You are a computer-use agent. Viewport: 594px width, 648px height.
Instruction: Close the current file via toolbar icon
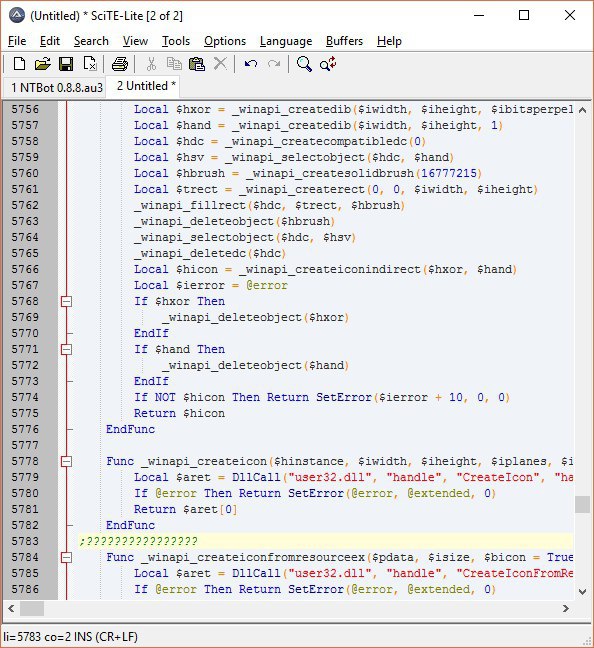pyautogui.click(x=90, y=64)
